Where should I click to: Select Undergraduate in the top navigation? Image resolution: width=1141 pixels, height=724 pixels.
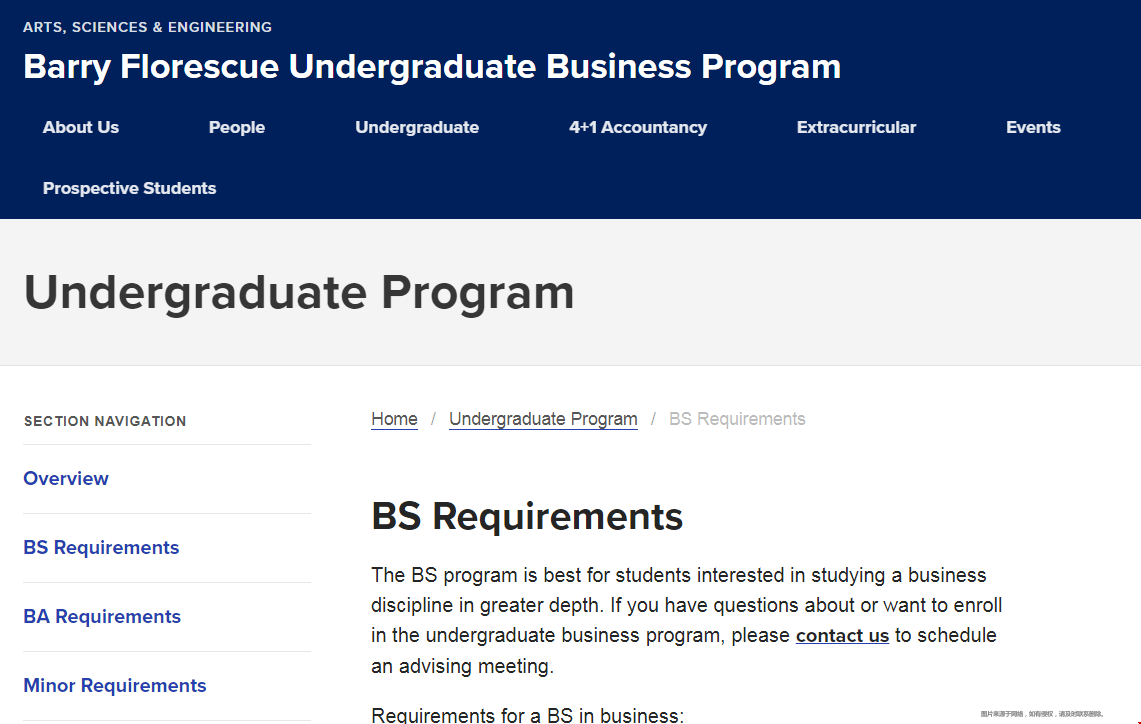[417, 127]
